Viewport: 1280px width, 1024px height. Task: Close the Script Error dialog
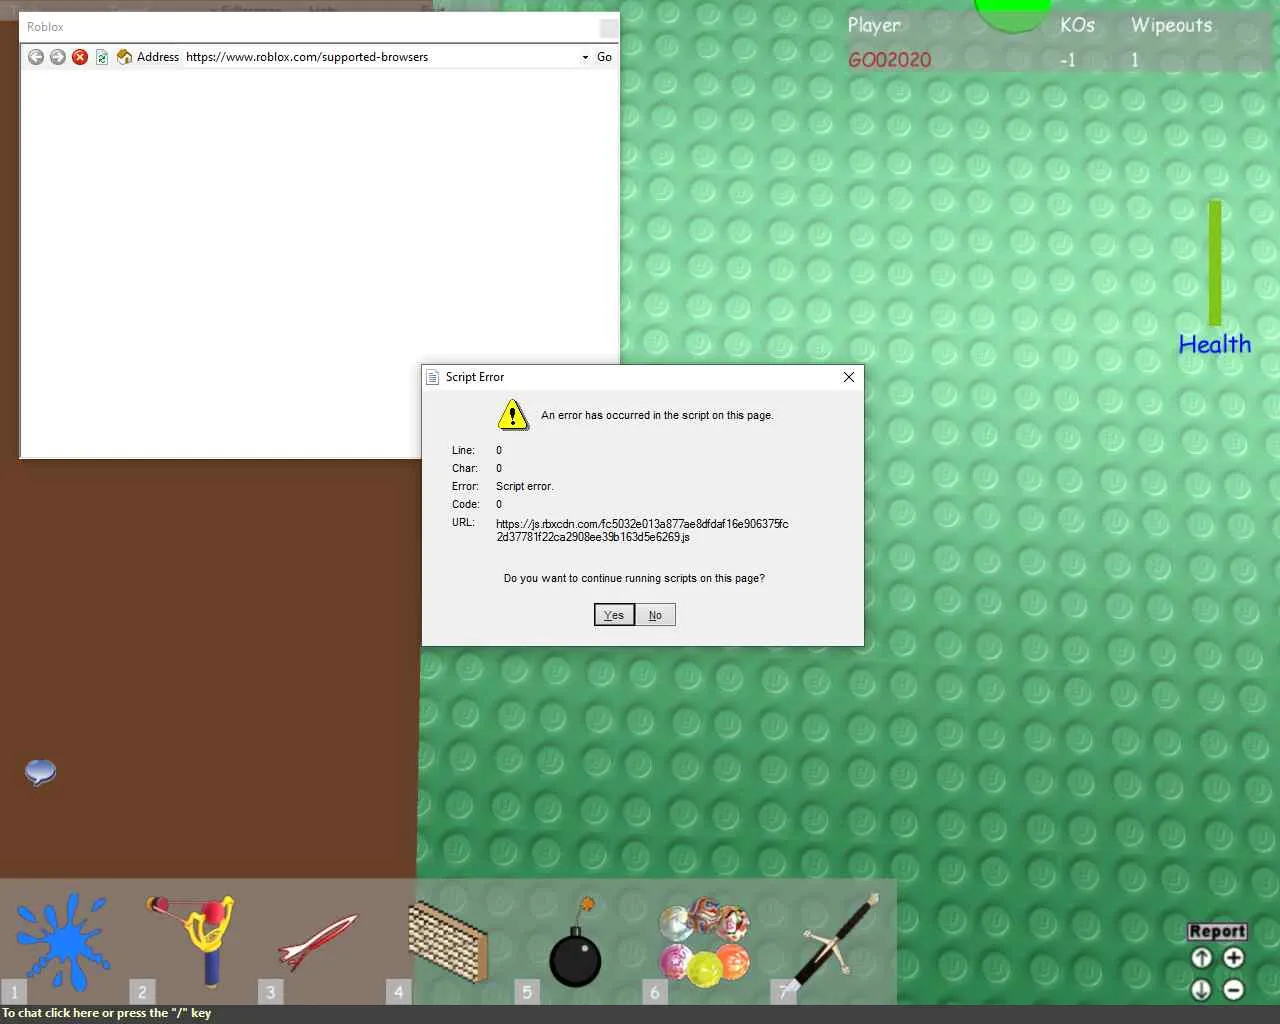tap(849, 377)
